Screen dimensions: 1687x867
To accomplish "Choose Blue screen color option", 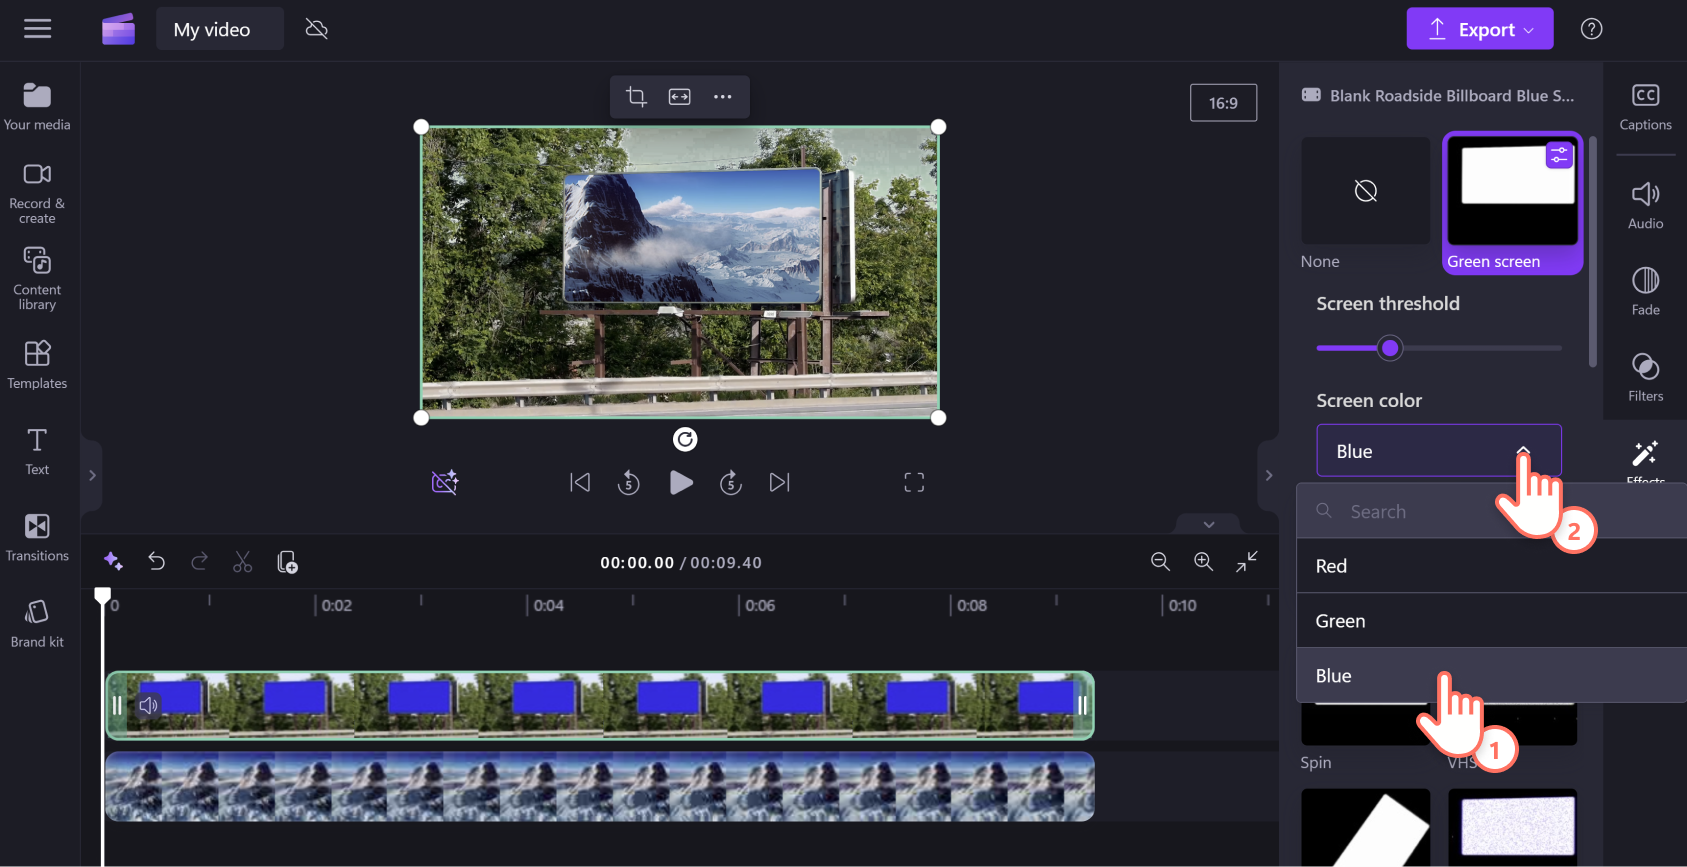I will click(x=1491, y=676).
